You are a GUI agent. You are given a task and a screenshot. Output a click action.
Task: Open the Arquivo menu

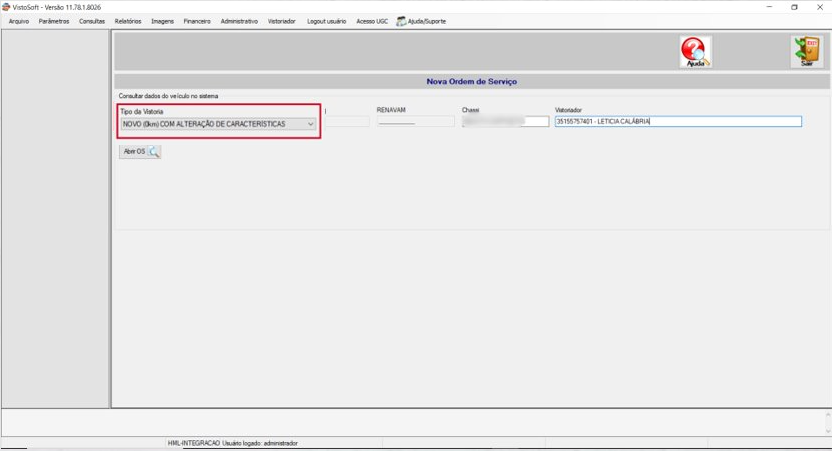point(19,21)
